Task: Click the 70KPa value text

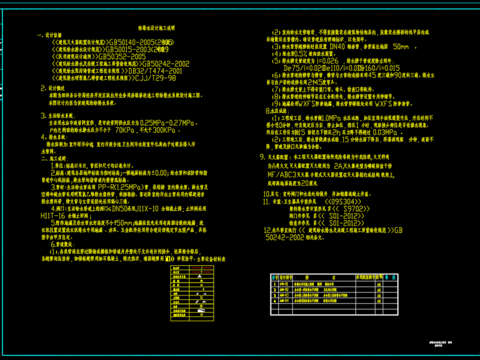Action: [x=125, y=130]
